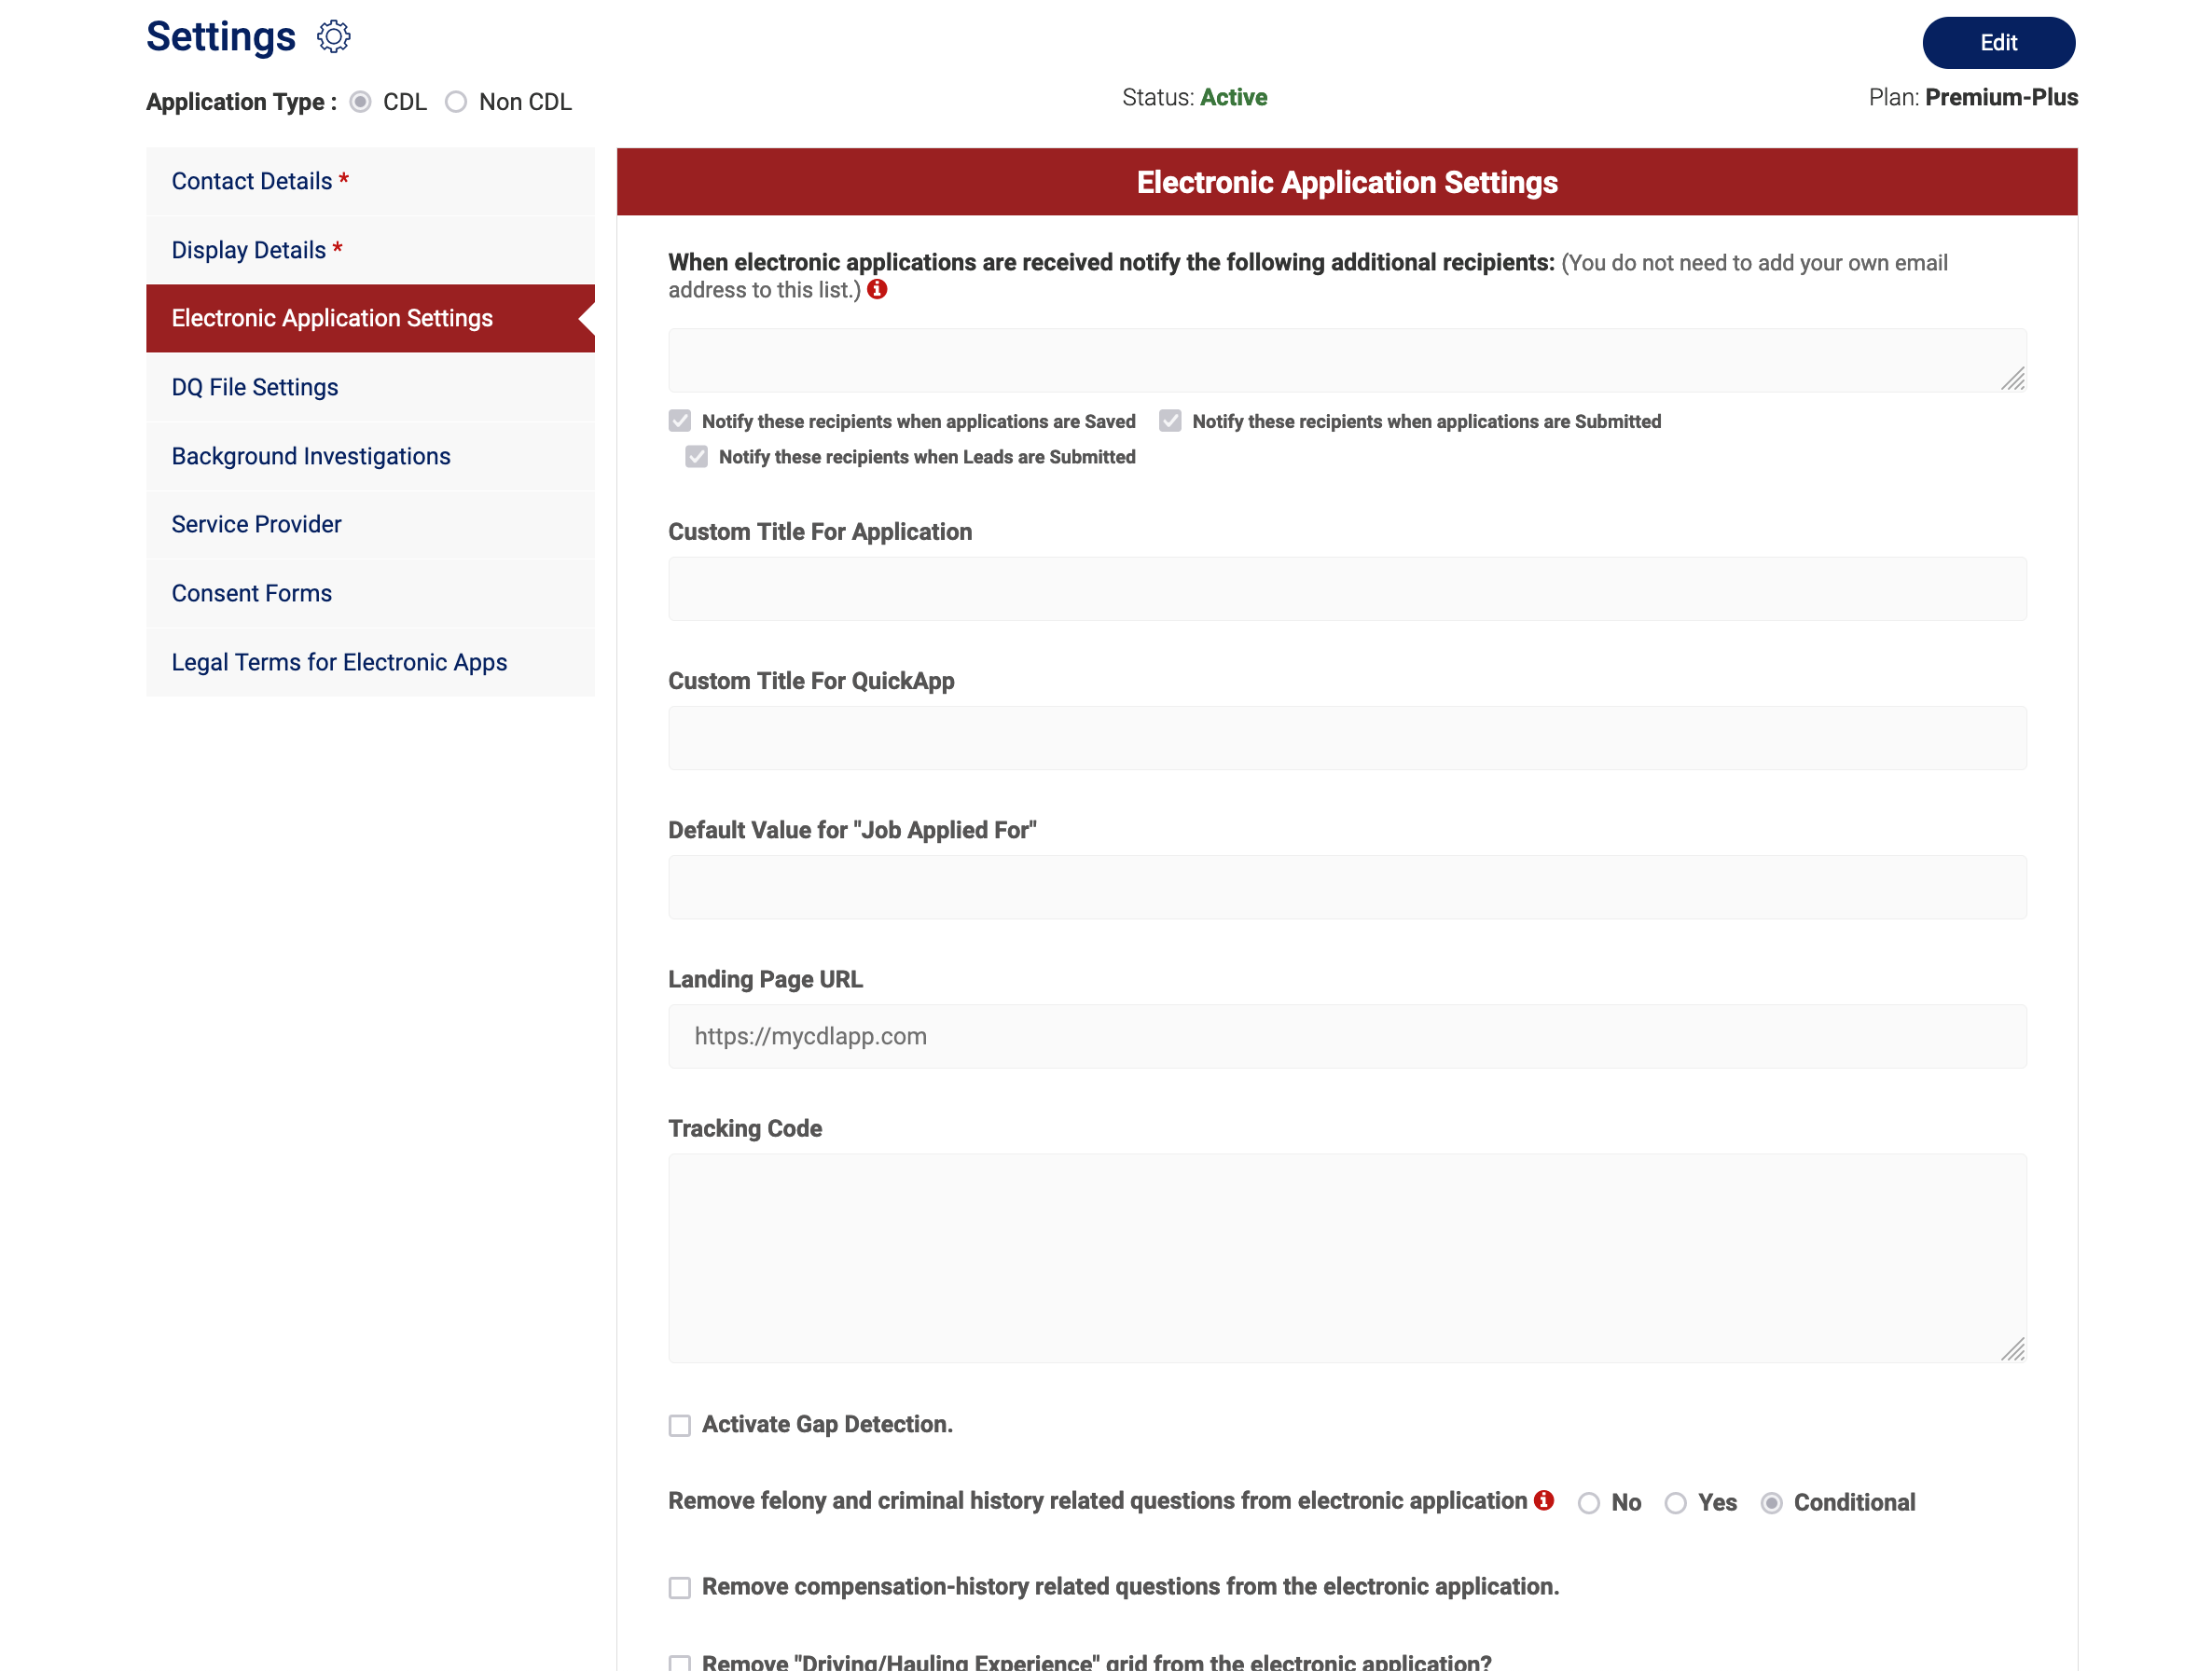
Task: Click the Settings gear icon
Action: [x=333, y=37]
